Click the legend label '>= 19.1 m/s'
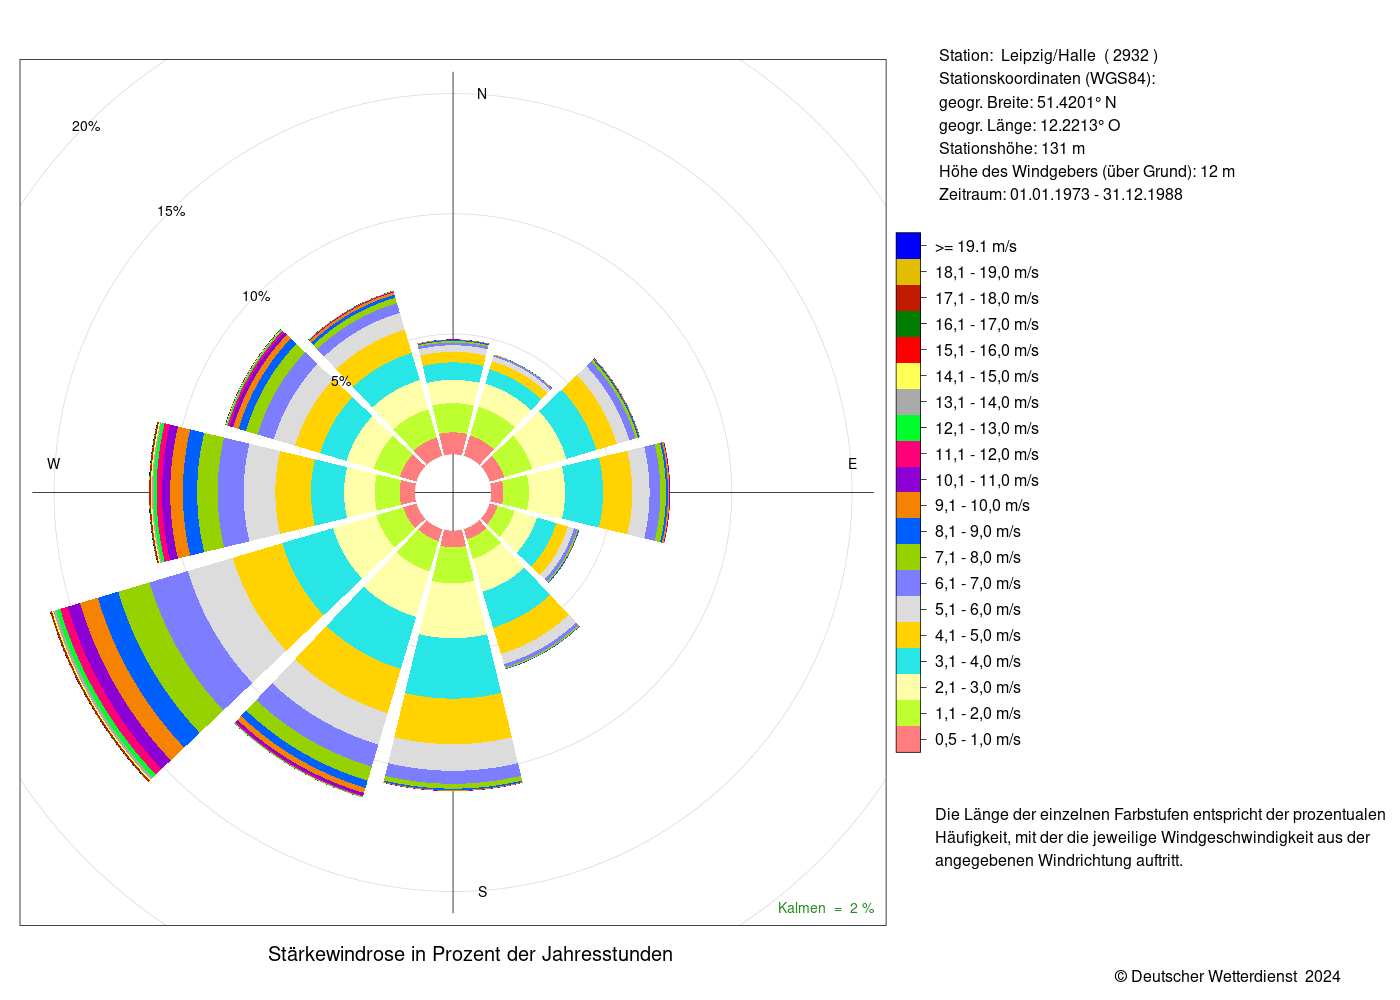The width and height of the screenshot is (1400, 1000). tap(976, 247)
